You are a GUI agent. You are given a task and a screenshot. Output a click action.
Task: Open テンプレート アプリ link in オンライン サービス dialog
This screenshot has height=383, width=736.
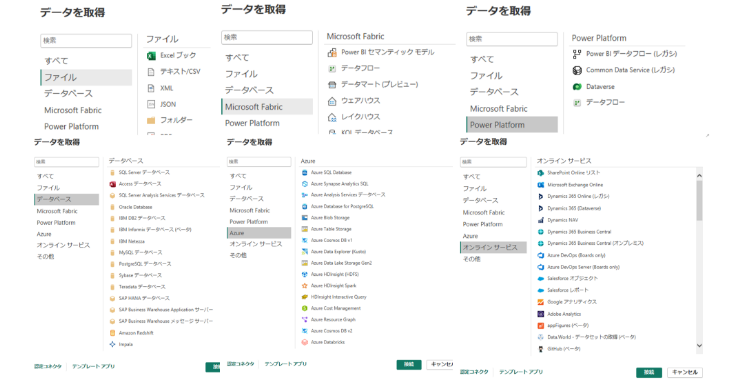(521, 372)
